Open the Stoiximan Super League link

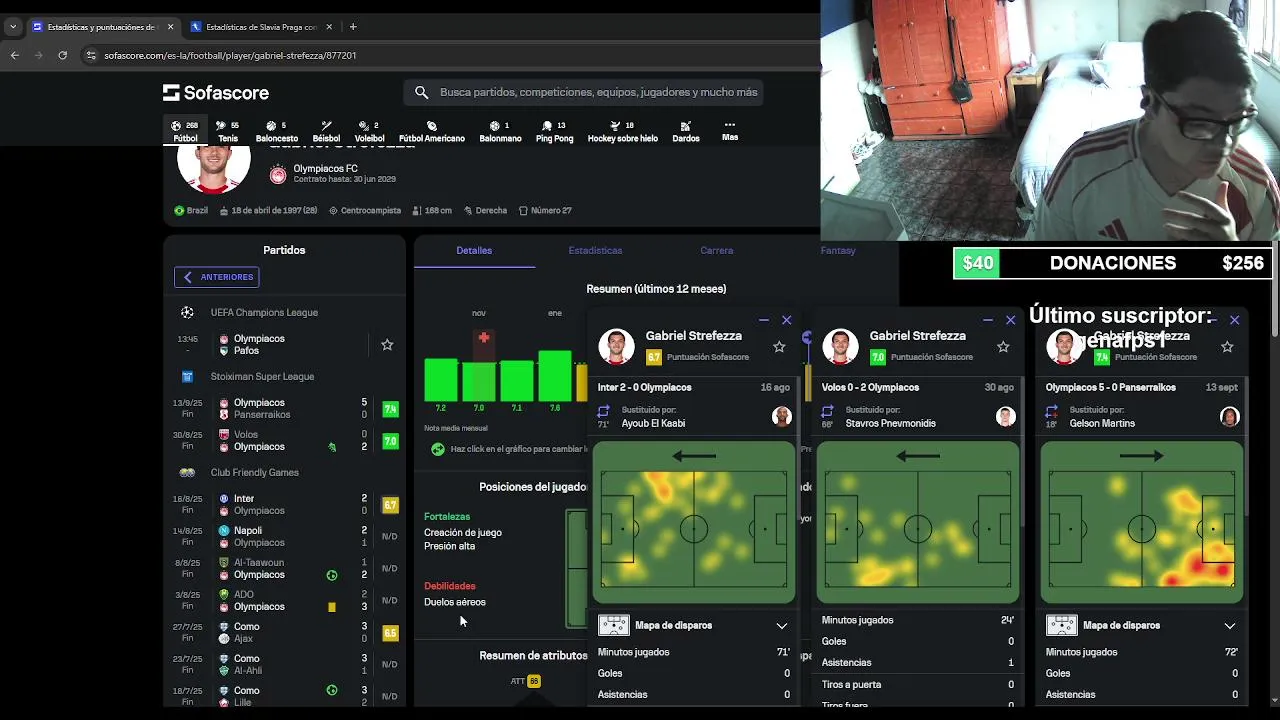pos(262,376)
